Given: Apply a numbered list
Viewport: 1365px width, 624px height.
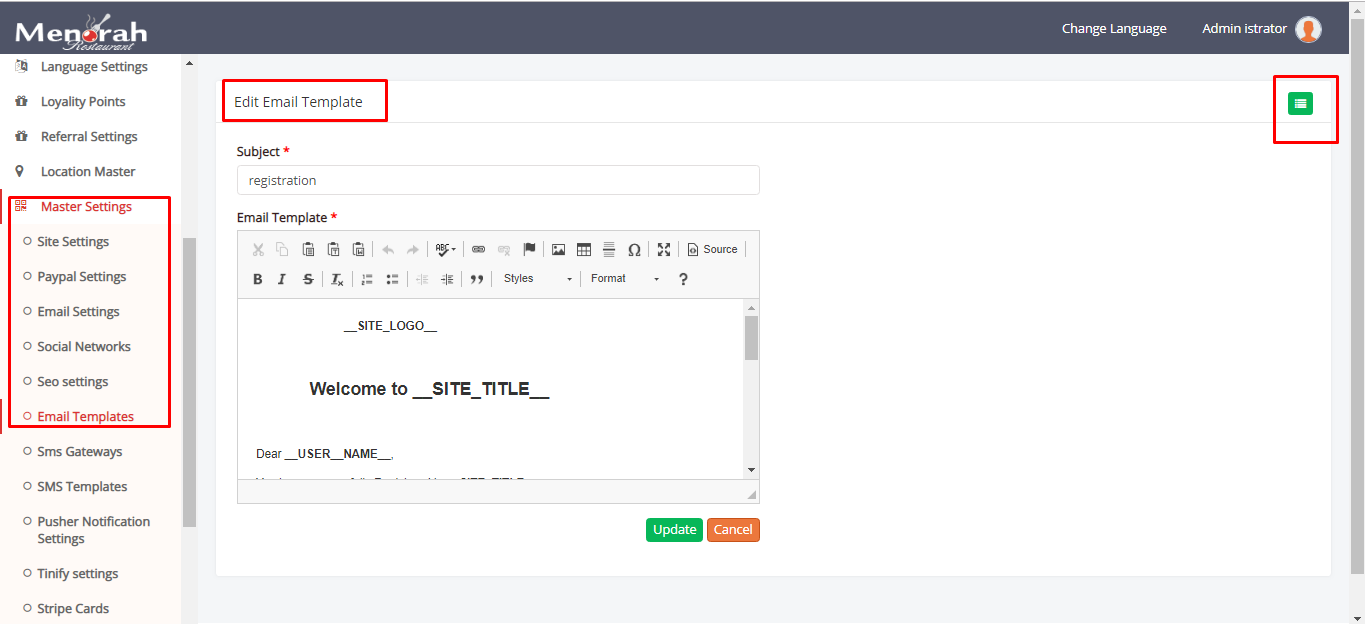Looking at the screenshot, I should (x=367, y=279).
